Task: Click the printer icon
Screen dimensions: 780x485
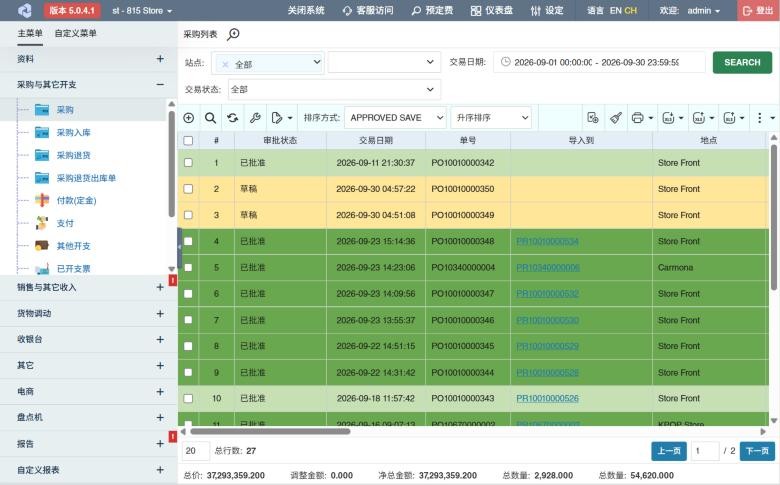Action: [x=637, y=118]
